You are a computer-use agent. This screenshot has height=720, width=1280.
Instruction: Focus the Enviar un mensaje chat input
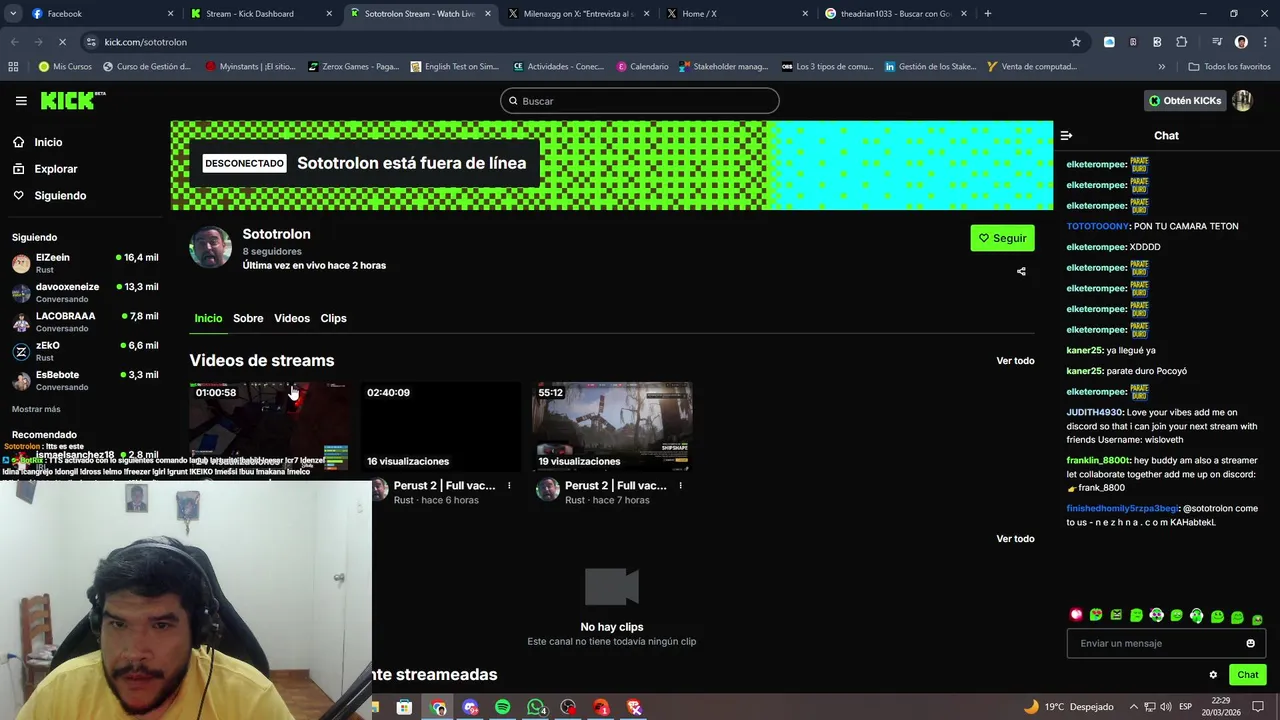1166,643
